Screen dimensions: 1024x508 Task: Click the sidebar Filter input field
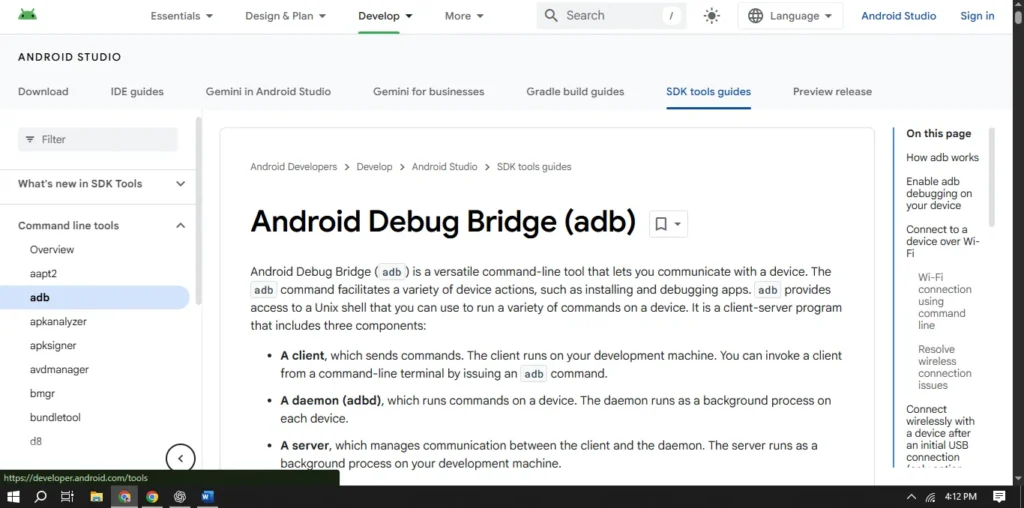(98, 139)
